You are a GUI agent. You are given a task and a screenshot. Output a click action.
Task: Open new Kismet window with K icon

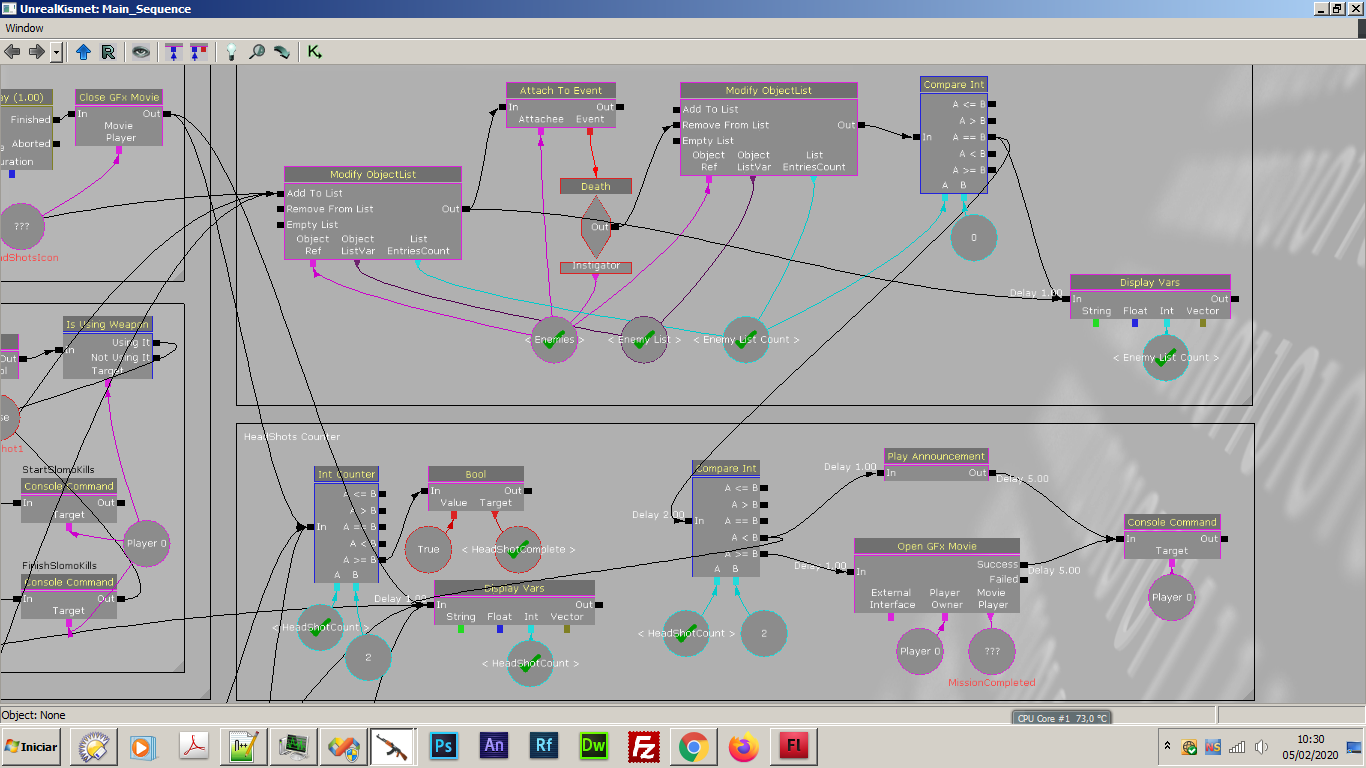click(x=314, y=51)
